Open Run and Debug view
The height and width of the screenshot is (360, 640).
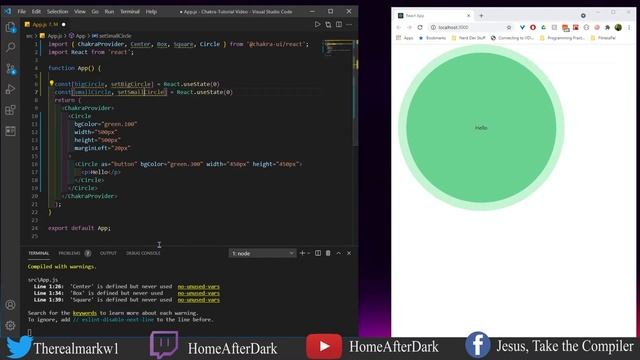[x=11, y=89]
